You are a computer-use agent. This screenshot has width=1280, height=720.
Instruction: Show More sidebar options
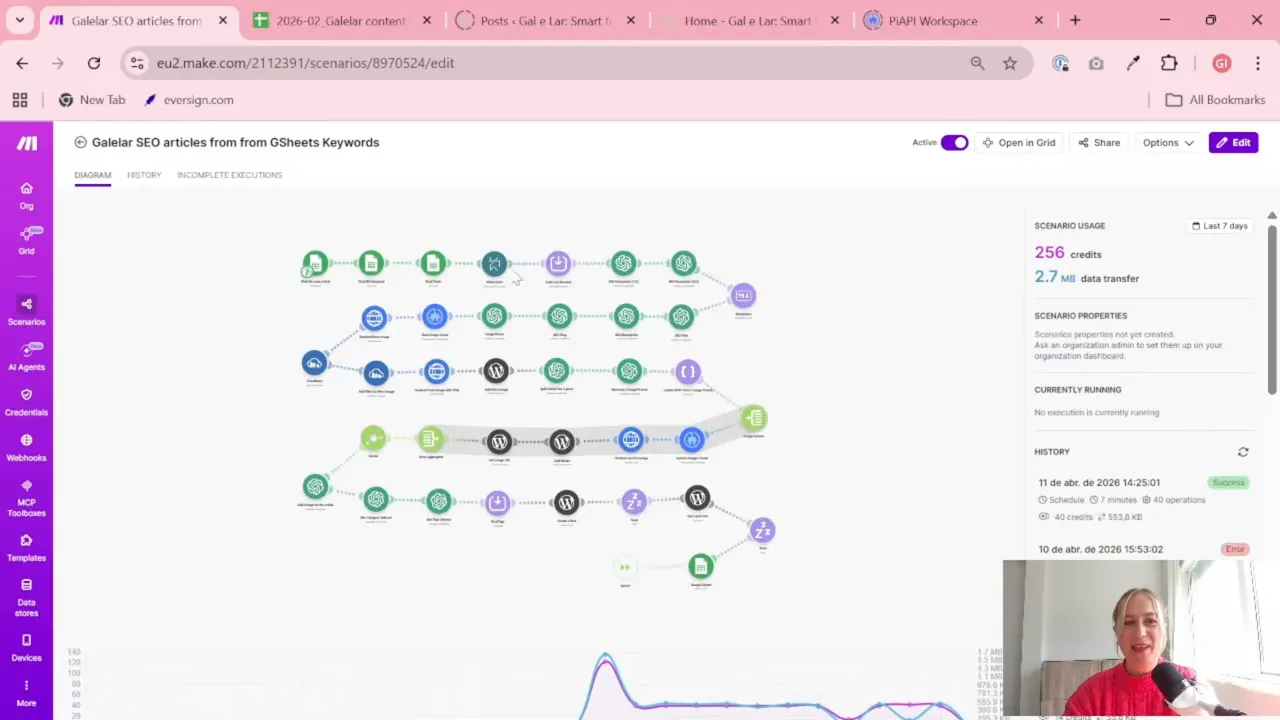coord(27,693)
